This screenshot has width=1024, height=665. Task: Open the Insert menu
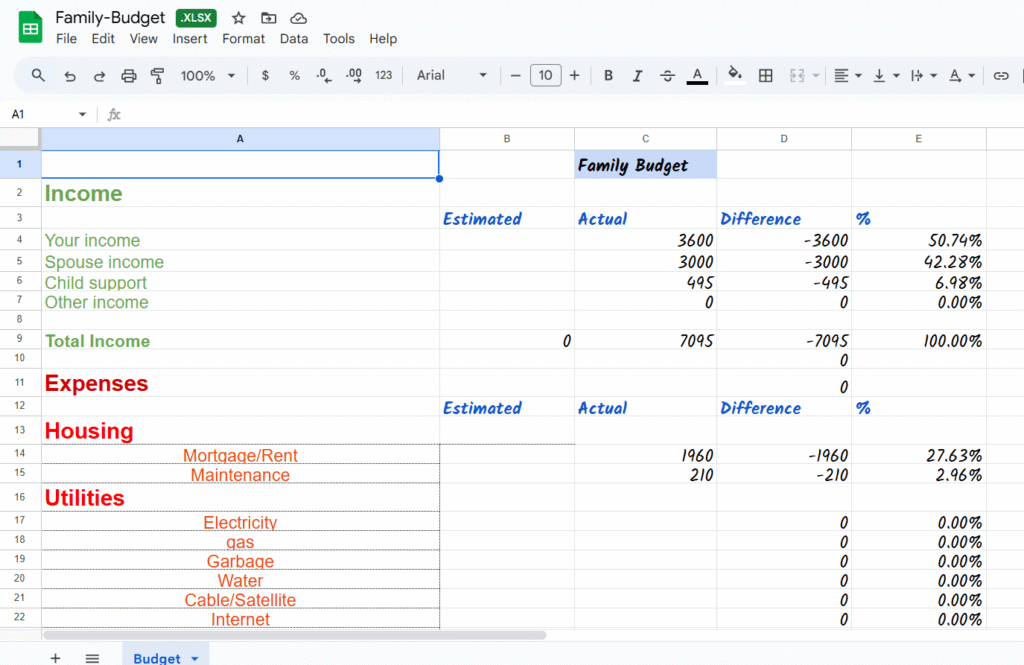point(189,39)
